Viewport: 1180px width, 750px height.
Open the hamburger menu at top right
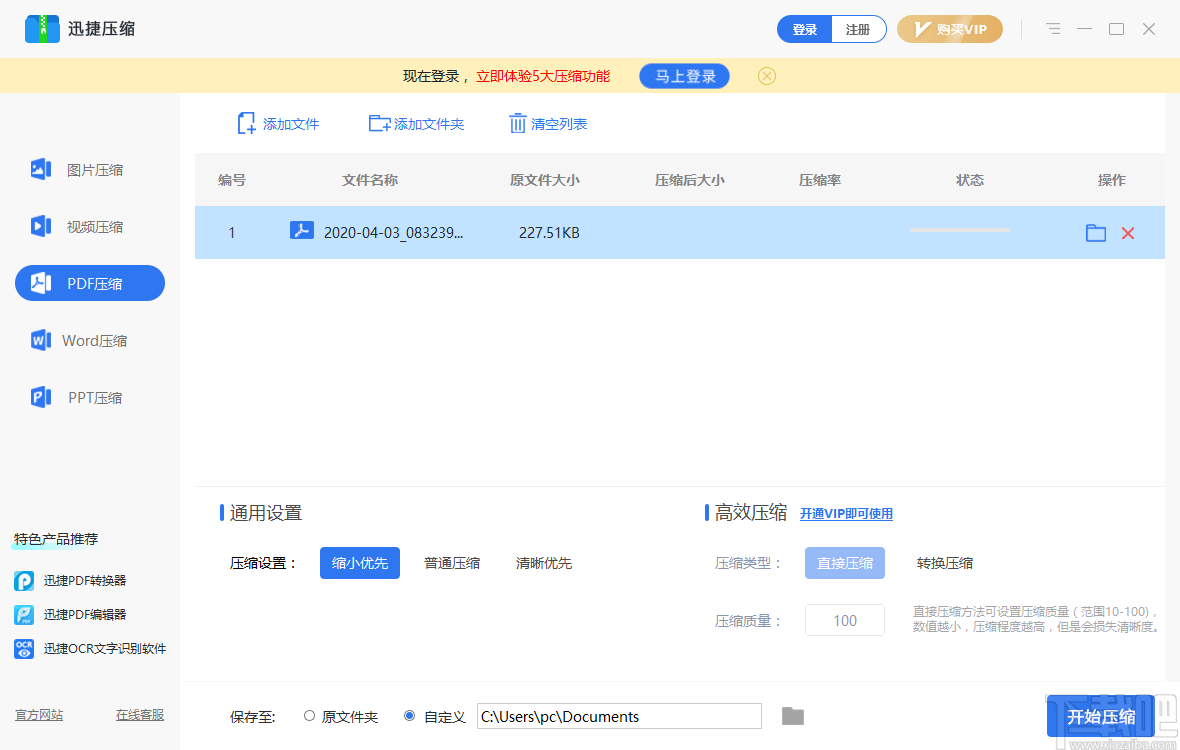[1053, 29]
